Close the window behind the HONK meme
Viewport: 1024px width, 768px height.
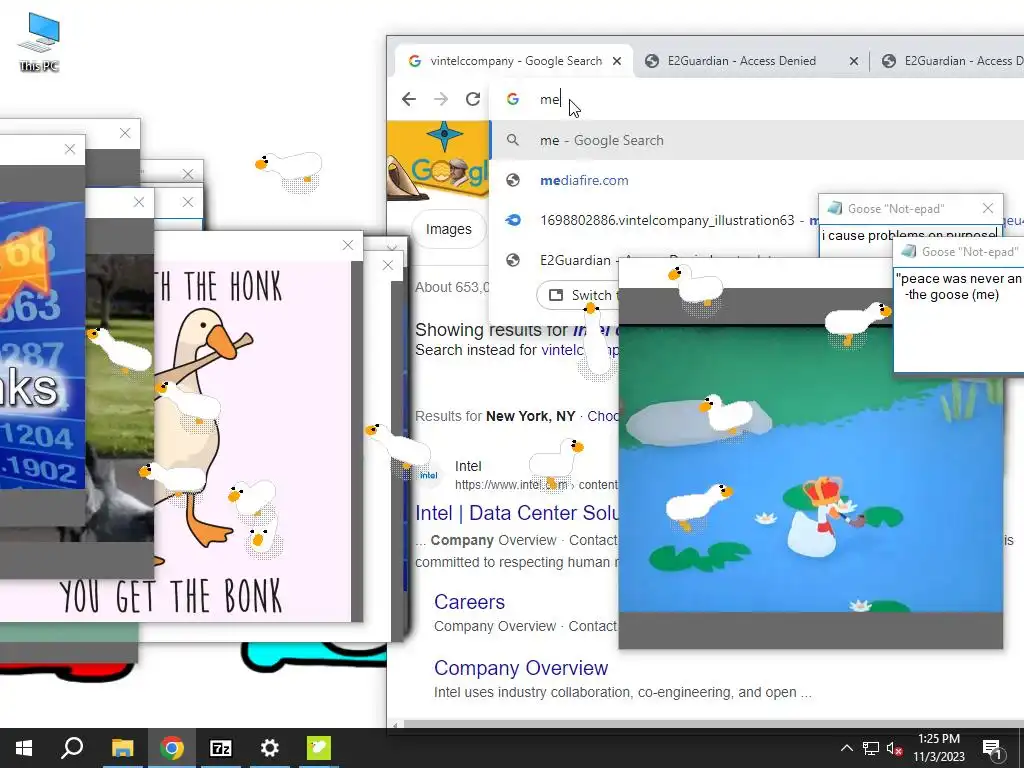pos(388,265)
